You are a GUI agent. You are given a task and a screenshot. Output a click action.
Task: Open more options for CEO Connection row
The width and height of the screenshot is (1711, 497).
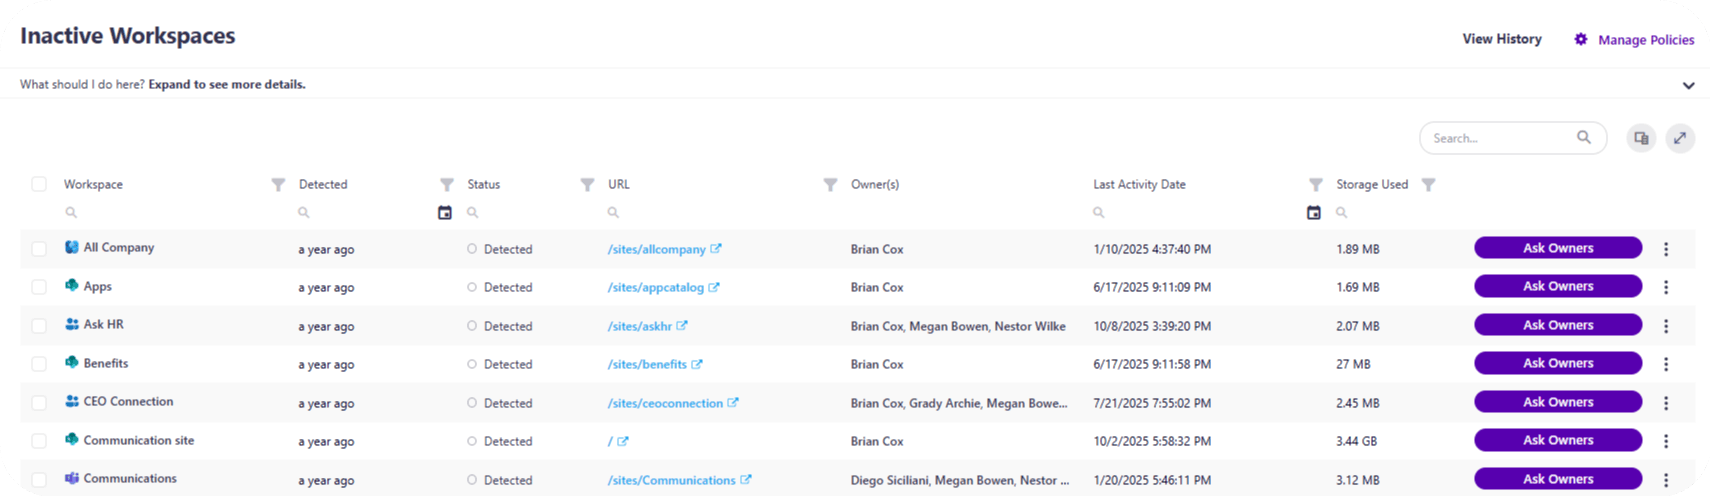click(1666, 403)
